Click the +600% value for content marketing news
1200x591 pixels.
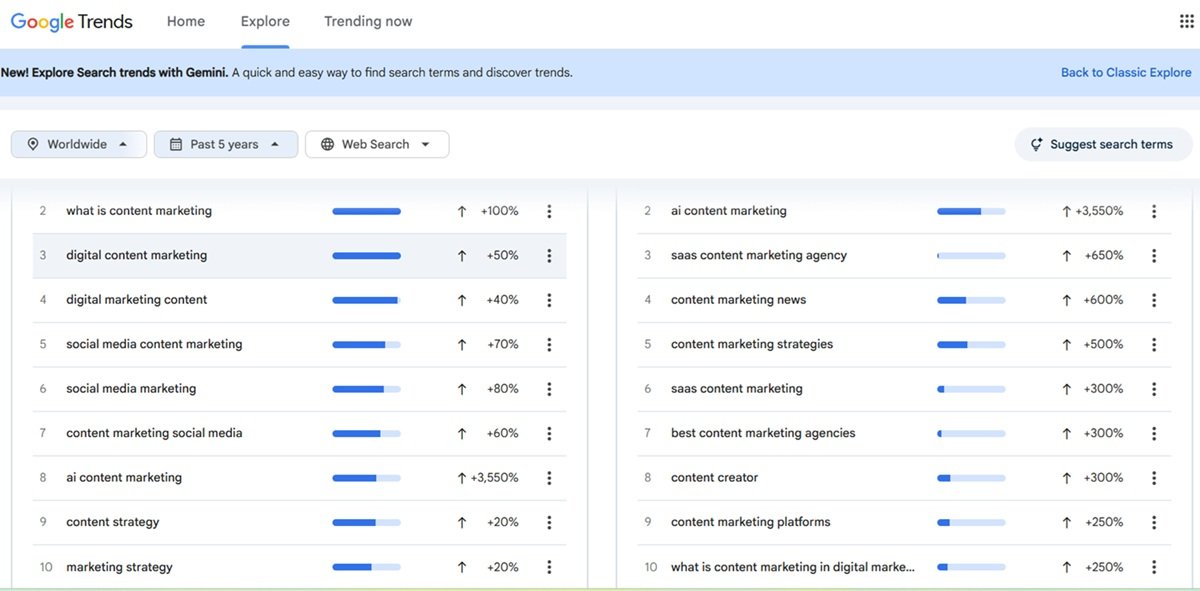click(x=1104, y=300)
